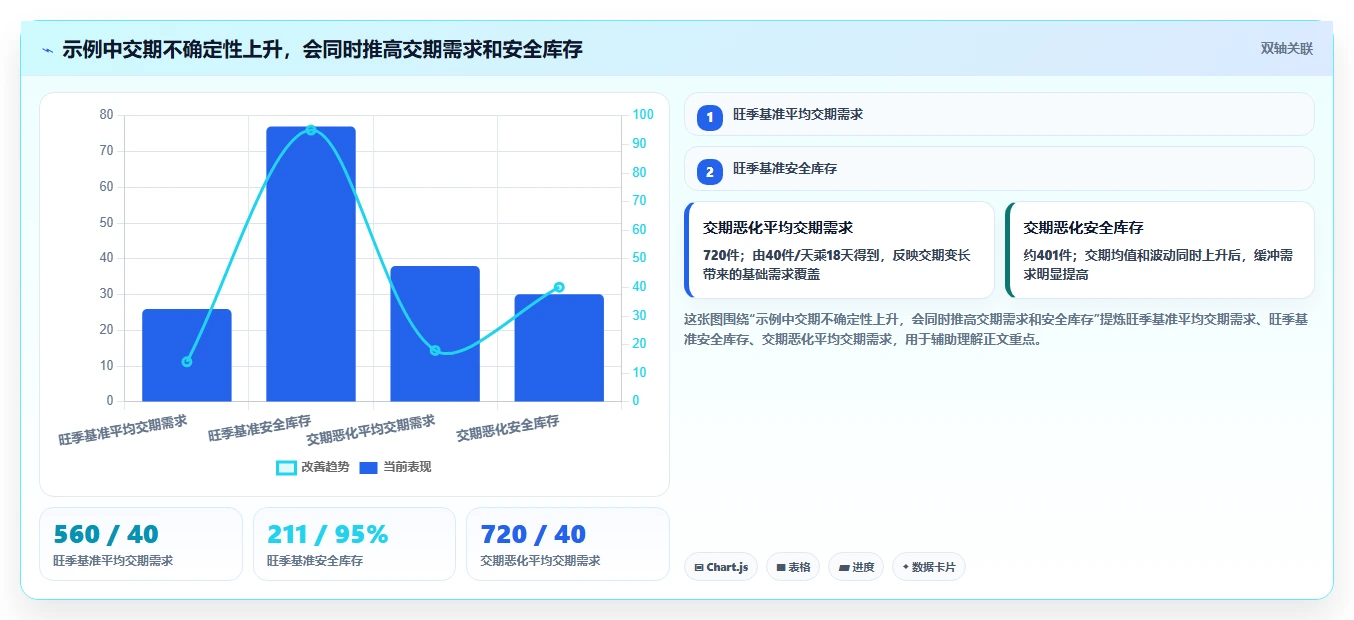Click the x-axis label 交期恶化平均交期需求
1354x620 pixels.
pos(370,430)
